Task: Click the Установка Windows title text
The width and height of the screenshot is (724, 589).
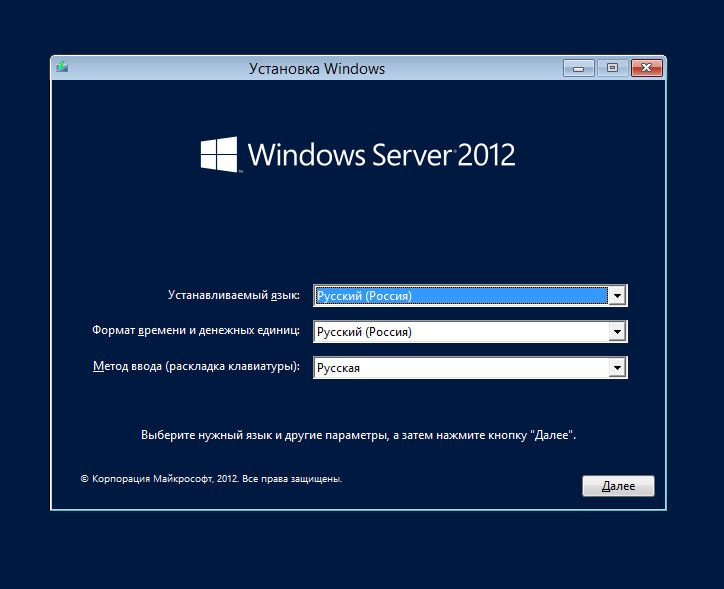Action: pyautogui.click(x=317, y=69)
